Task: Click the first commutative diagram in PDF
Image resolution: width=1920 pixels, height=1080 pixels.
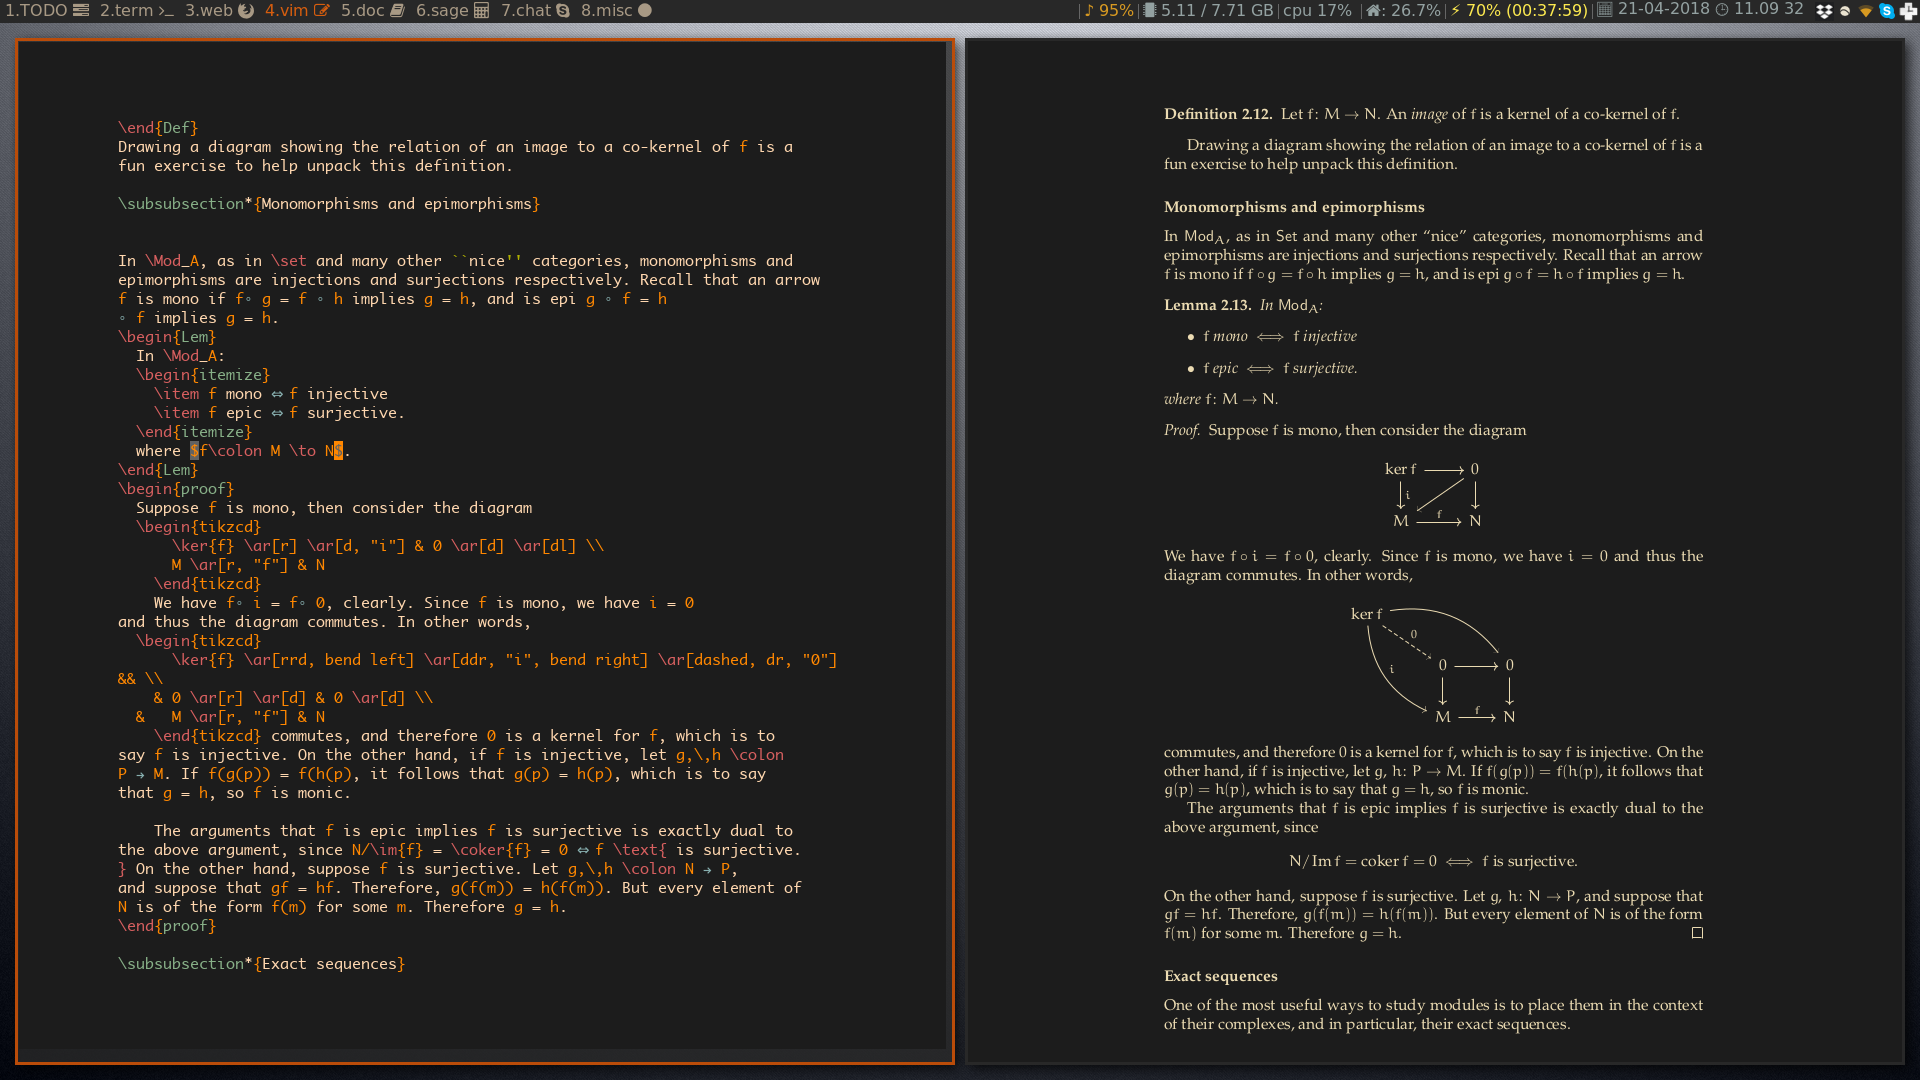Action: [x=1433, y=495]
